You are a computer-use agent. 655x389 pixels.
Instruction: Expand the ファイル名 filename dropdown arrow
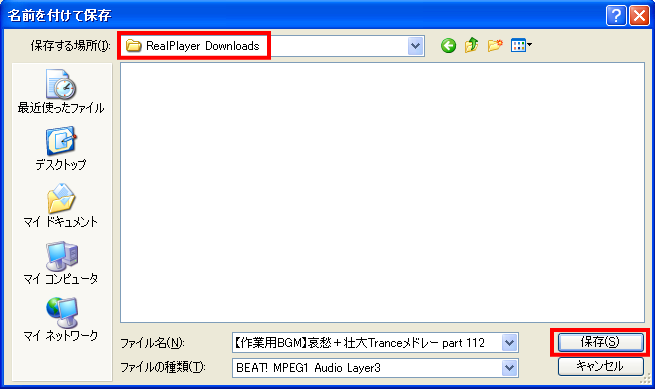(509, 343)
